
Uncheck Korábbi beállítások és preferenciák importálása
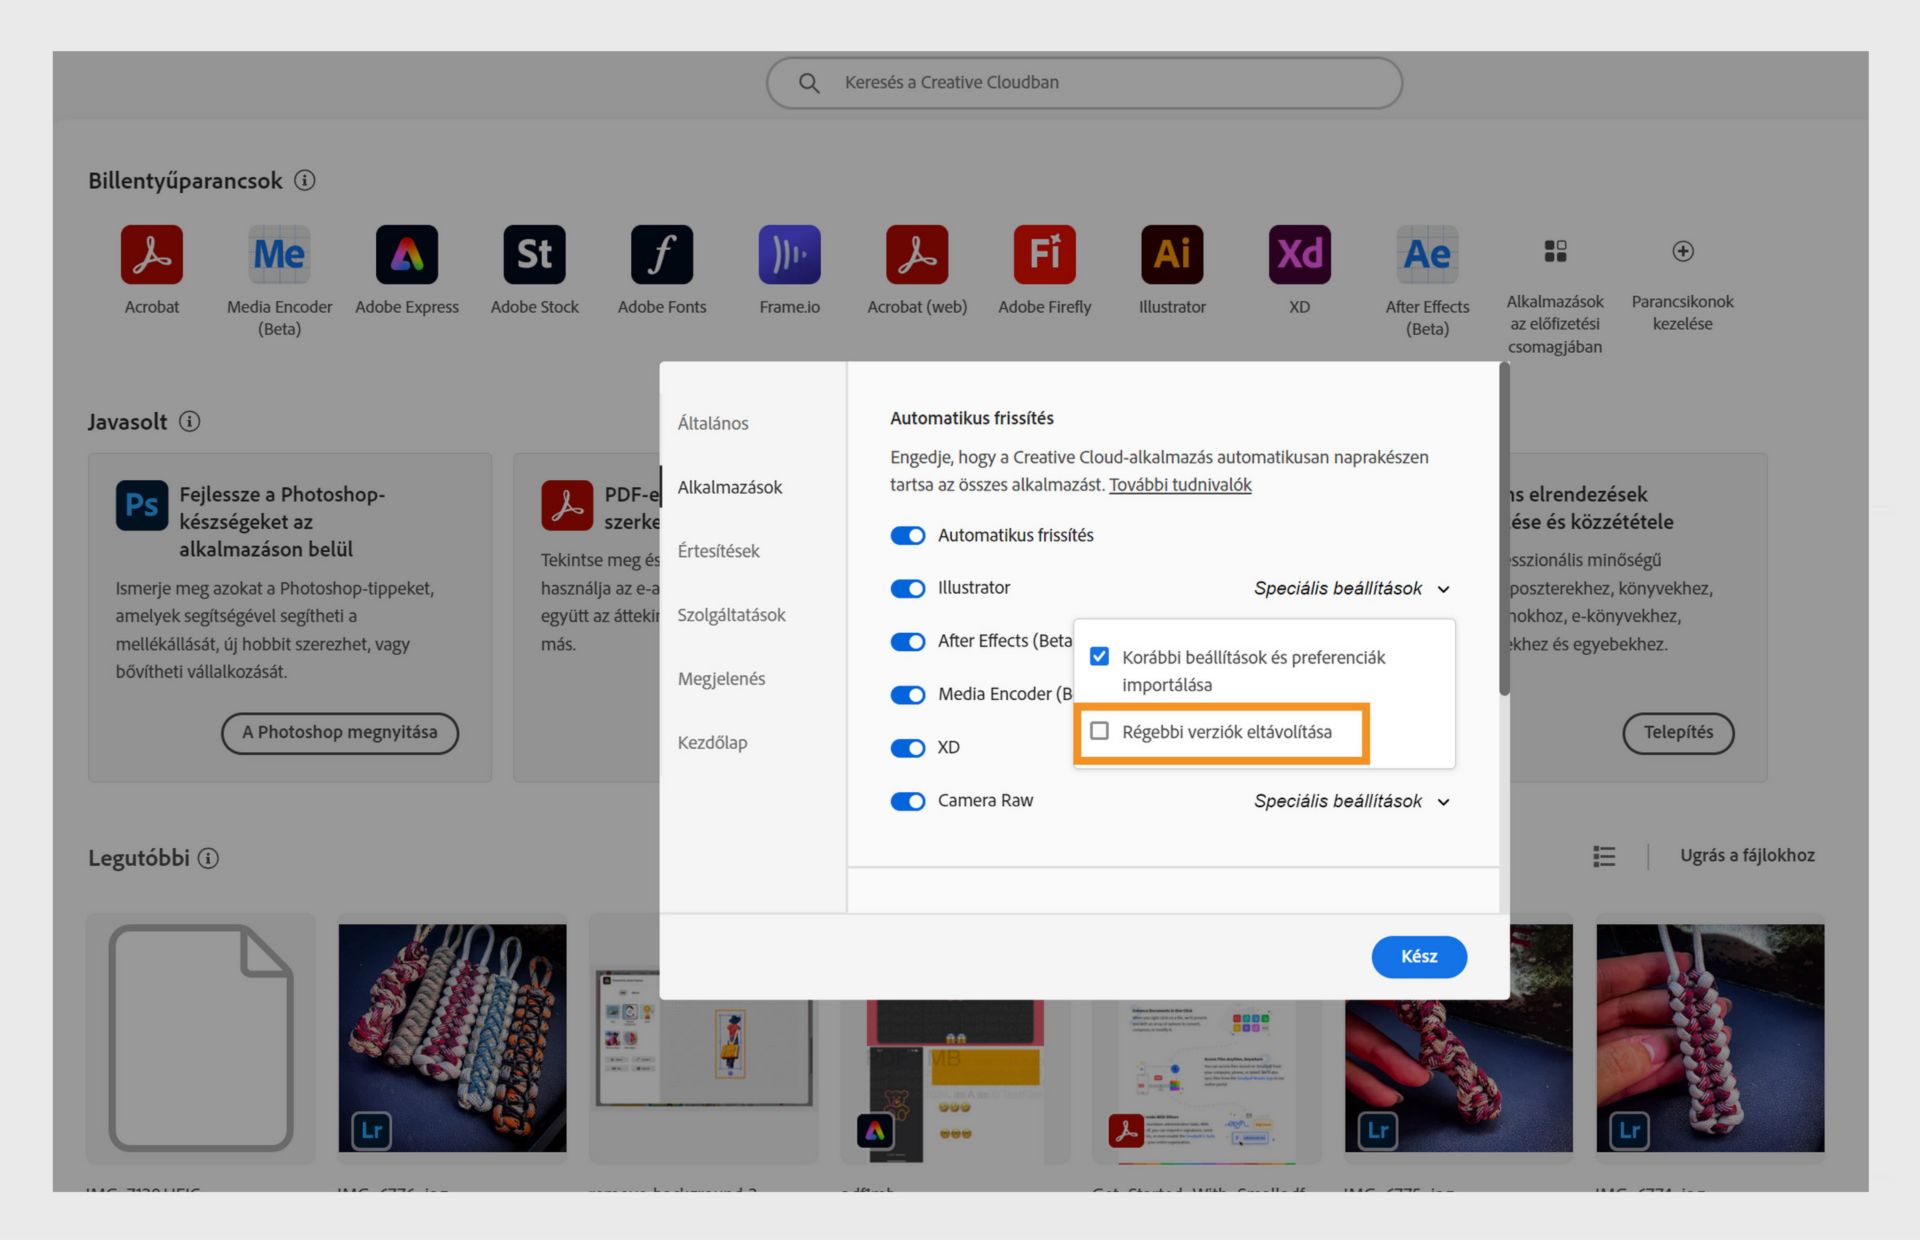(1100, 657)
